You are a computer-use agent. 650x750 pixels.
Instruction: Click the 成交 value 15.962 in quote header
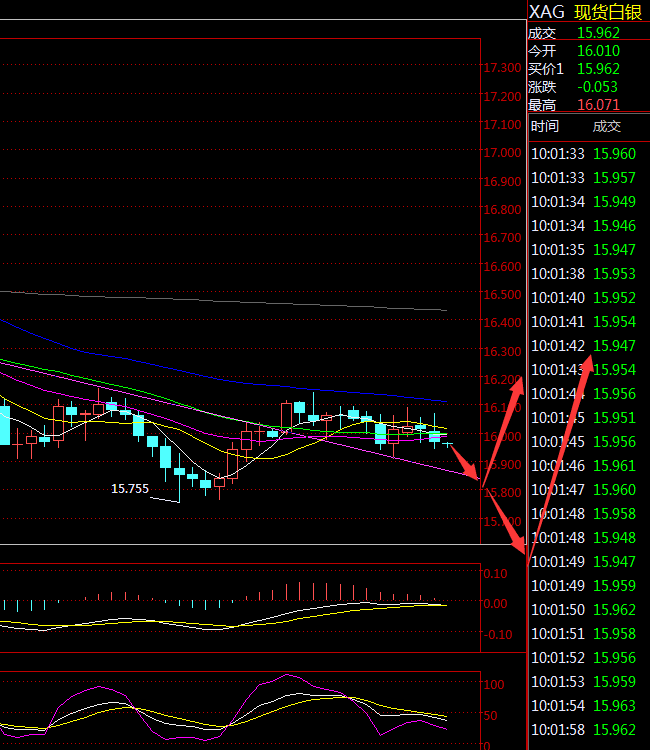[x=598, y=33]
